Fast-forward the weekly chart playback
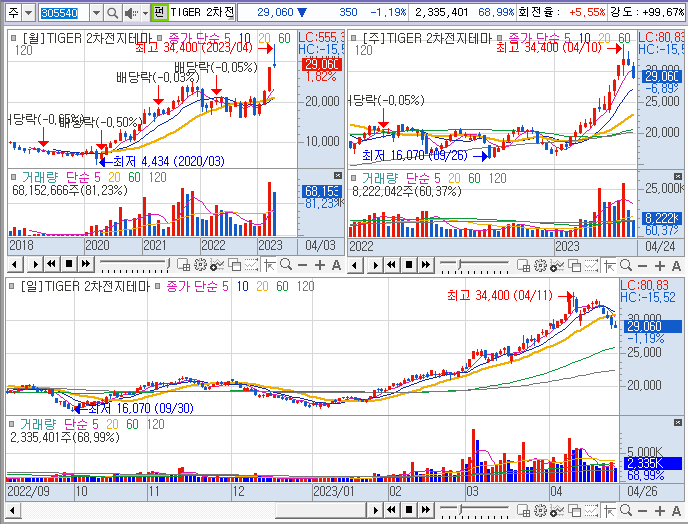Viewport: 688px width, 524px height. pyautogui.click(x=426, y=265)
